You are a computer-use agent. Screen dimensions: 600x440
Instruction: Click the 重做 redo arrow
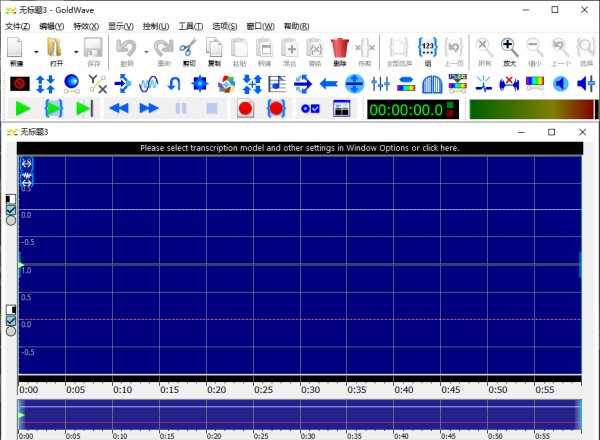(x=164, y=48)
